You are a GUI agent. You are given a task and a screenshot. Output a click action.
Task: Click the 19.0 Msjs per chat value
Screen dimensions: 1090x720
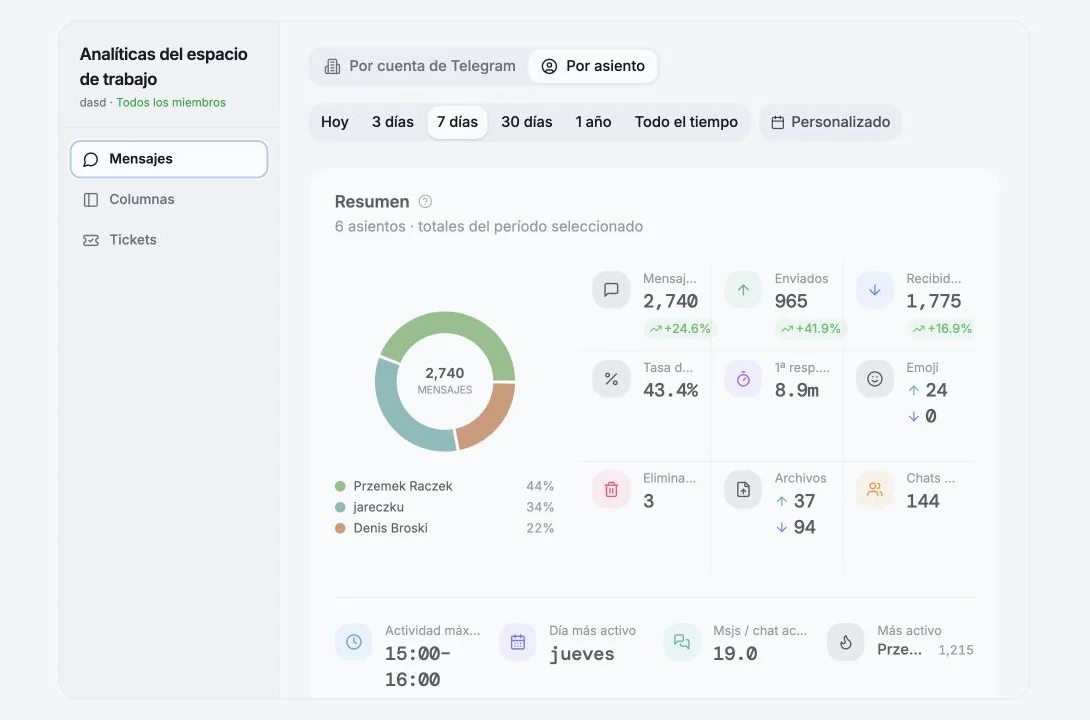[x=735, y=653]
